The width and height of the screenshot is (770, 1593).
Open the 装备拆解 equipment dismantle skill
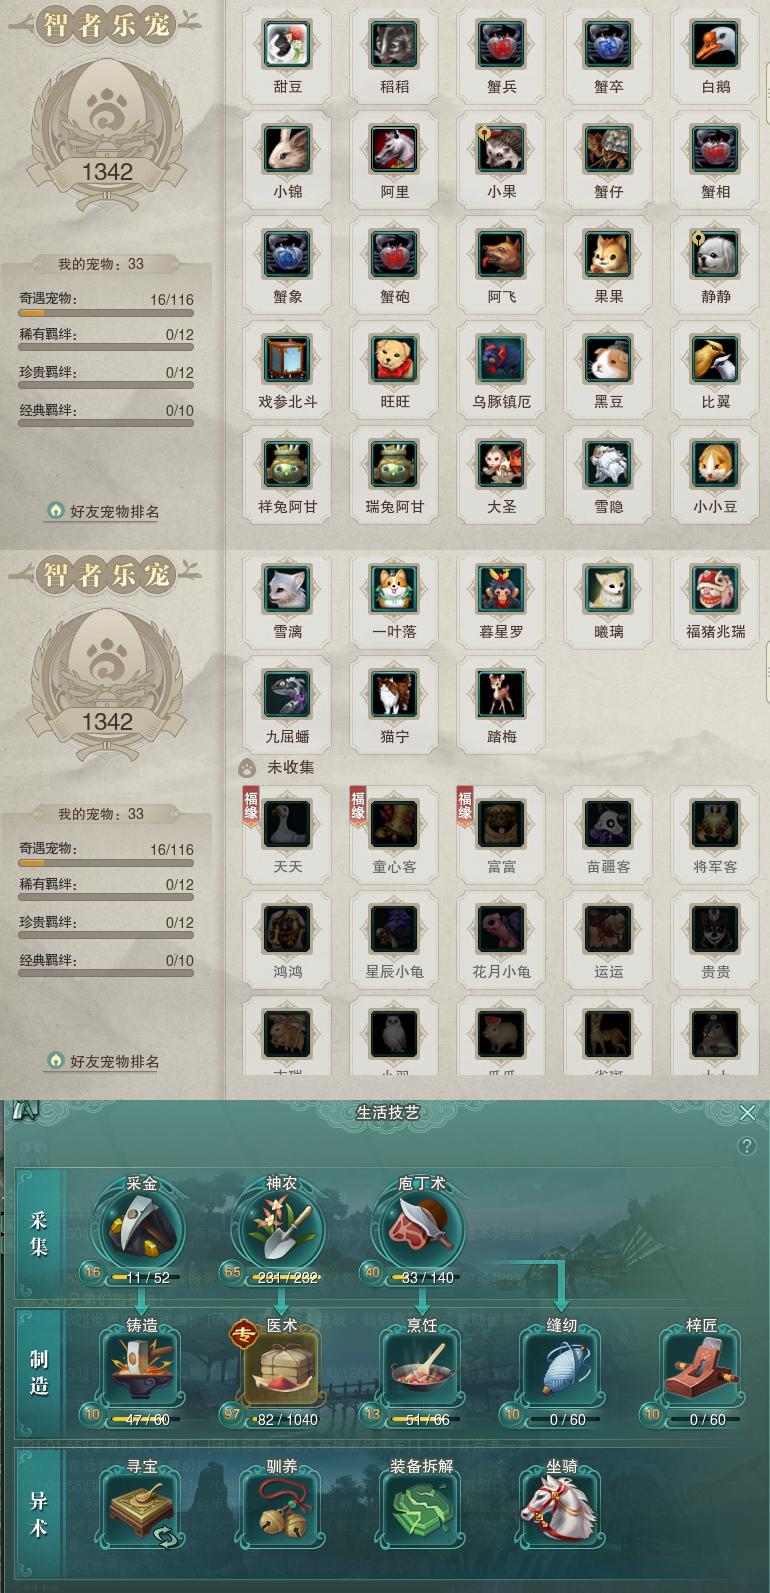click(x=422, y=1510)
